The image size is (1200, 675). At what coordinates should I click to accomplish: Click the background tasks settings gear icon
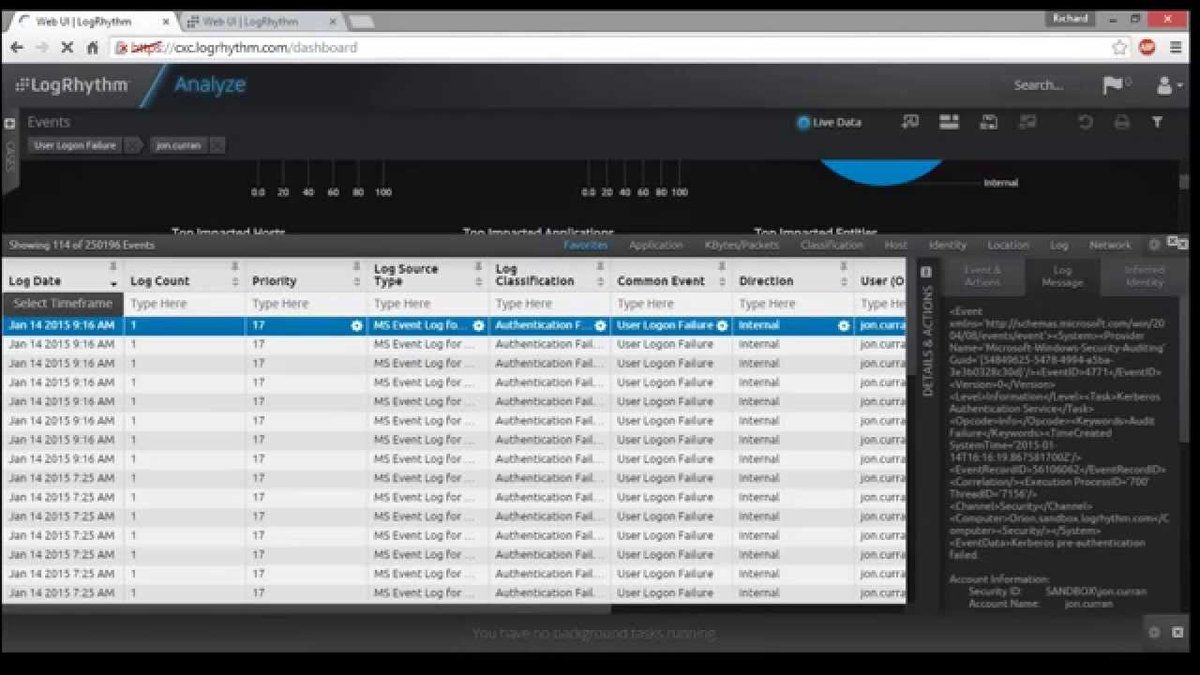click(1154, 632)
